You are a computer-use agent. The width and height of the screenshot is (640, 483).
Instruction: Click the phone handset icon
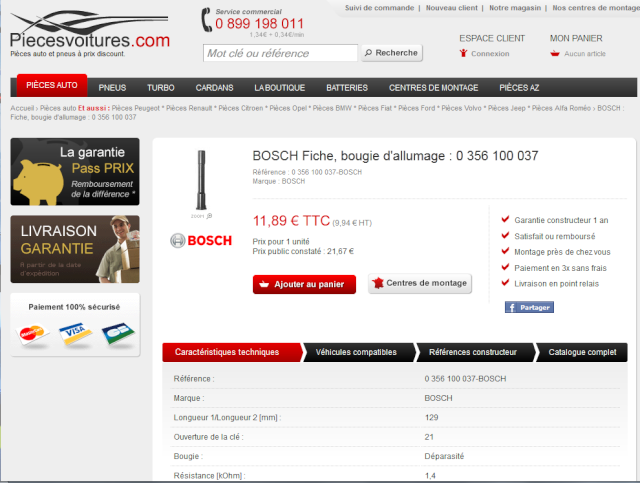207,20
